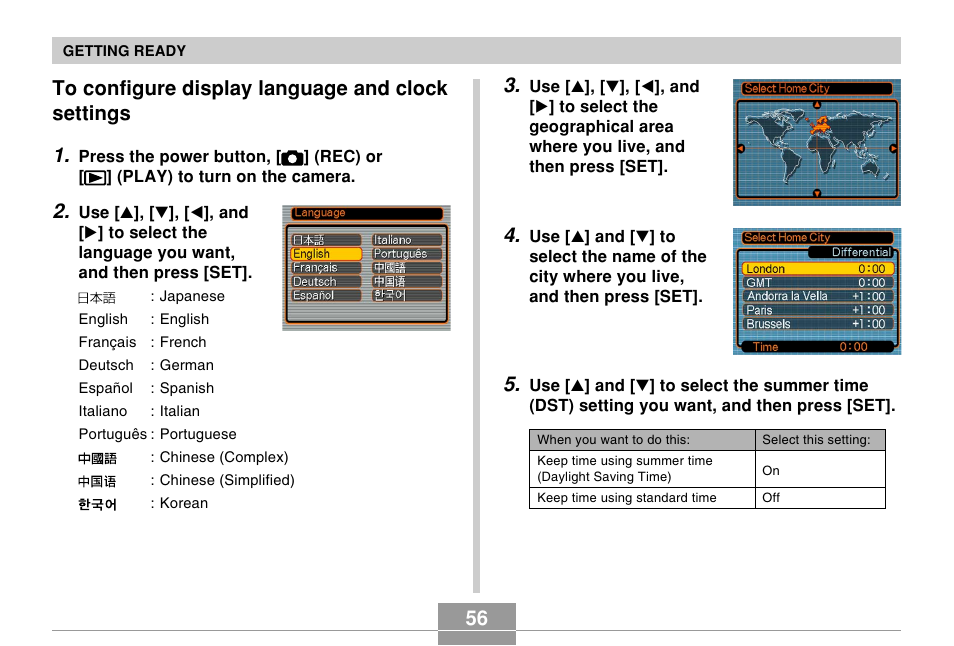Click the PLAY icon in step 1
Image resolution: width=954 pixels, height=646 pixels.
[95, 178]
